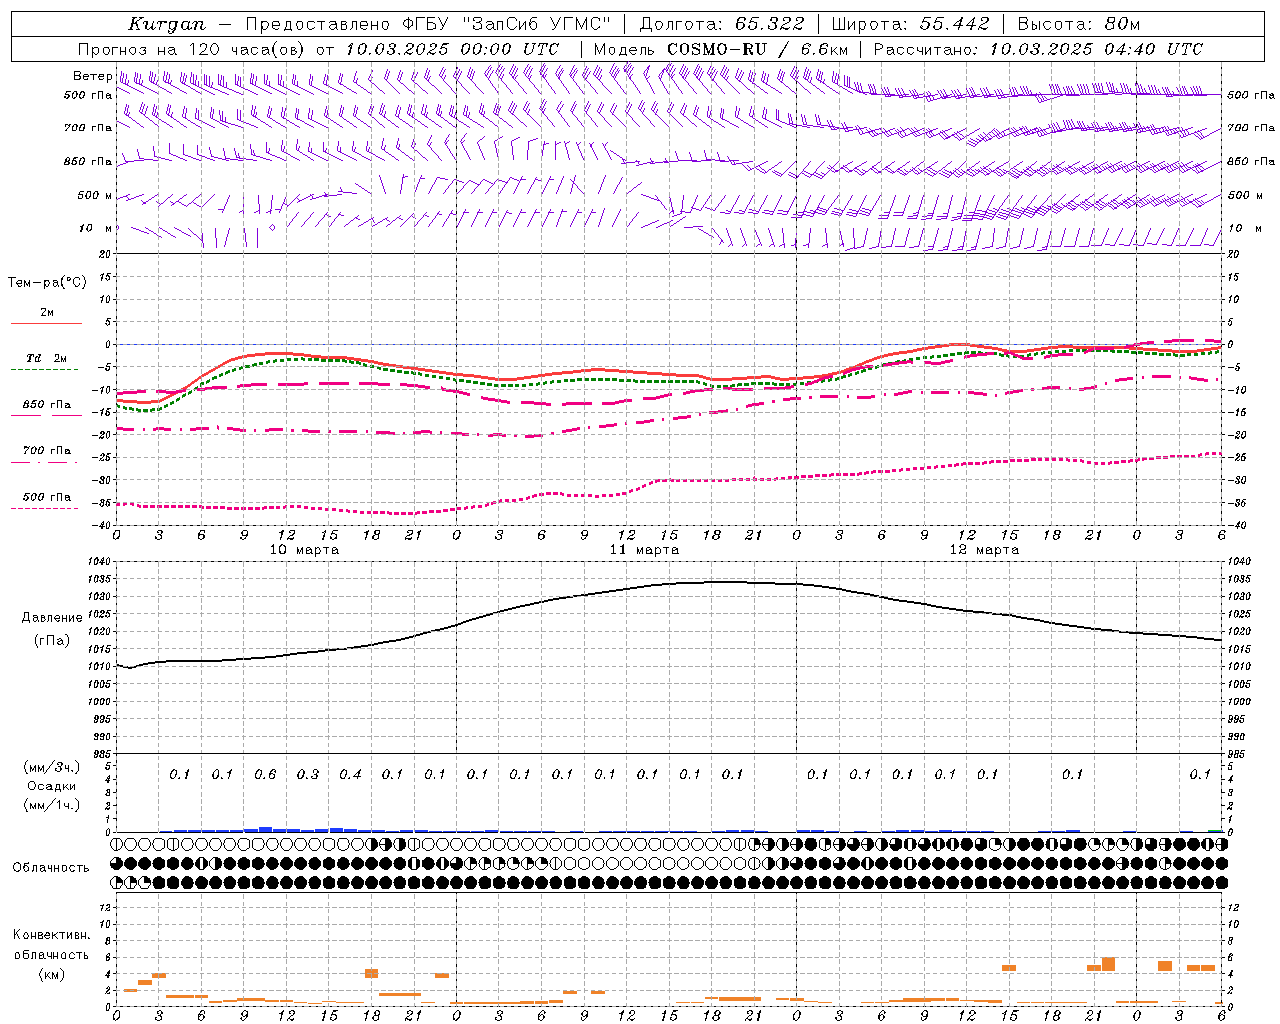The height and width of the screenshot is (1024, 1280).
Task: Click the '850 гПа' temperature legend entry
Action: click(47, 405)
